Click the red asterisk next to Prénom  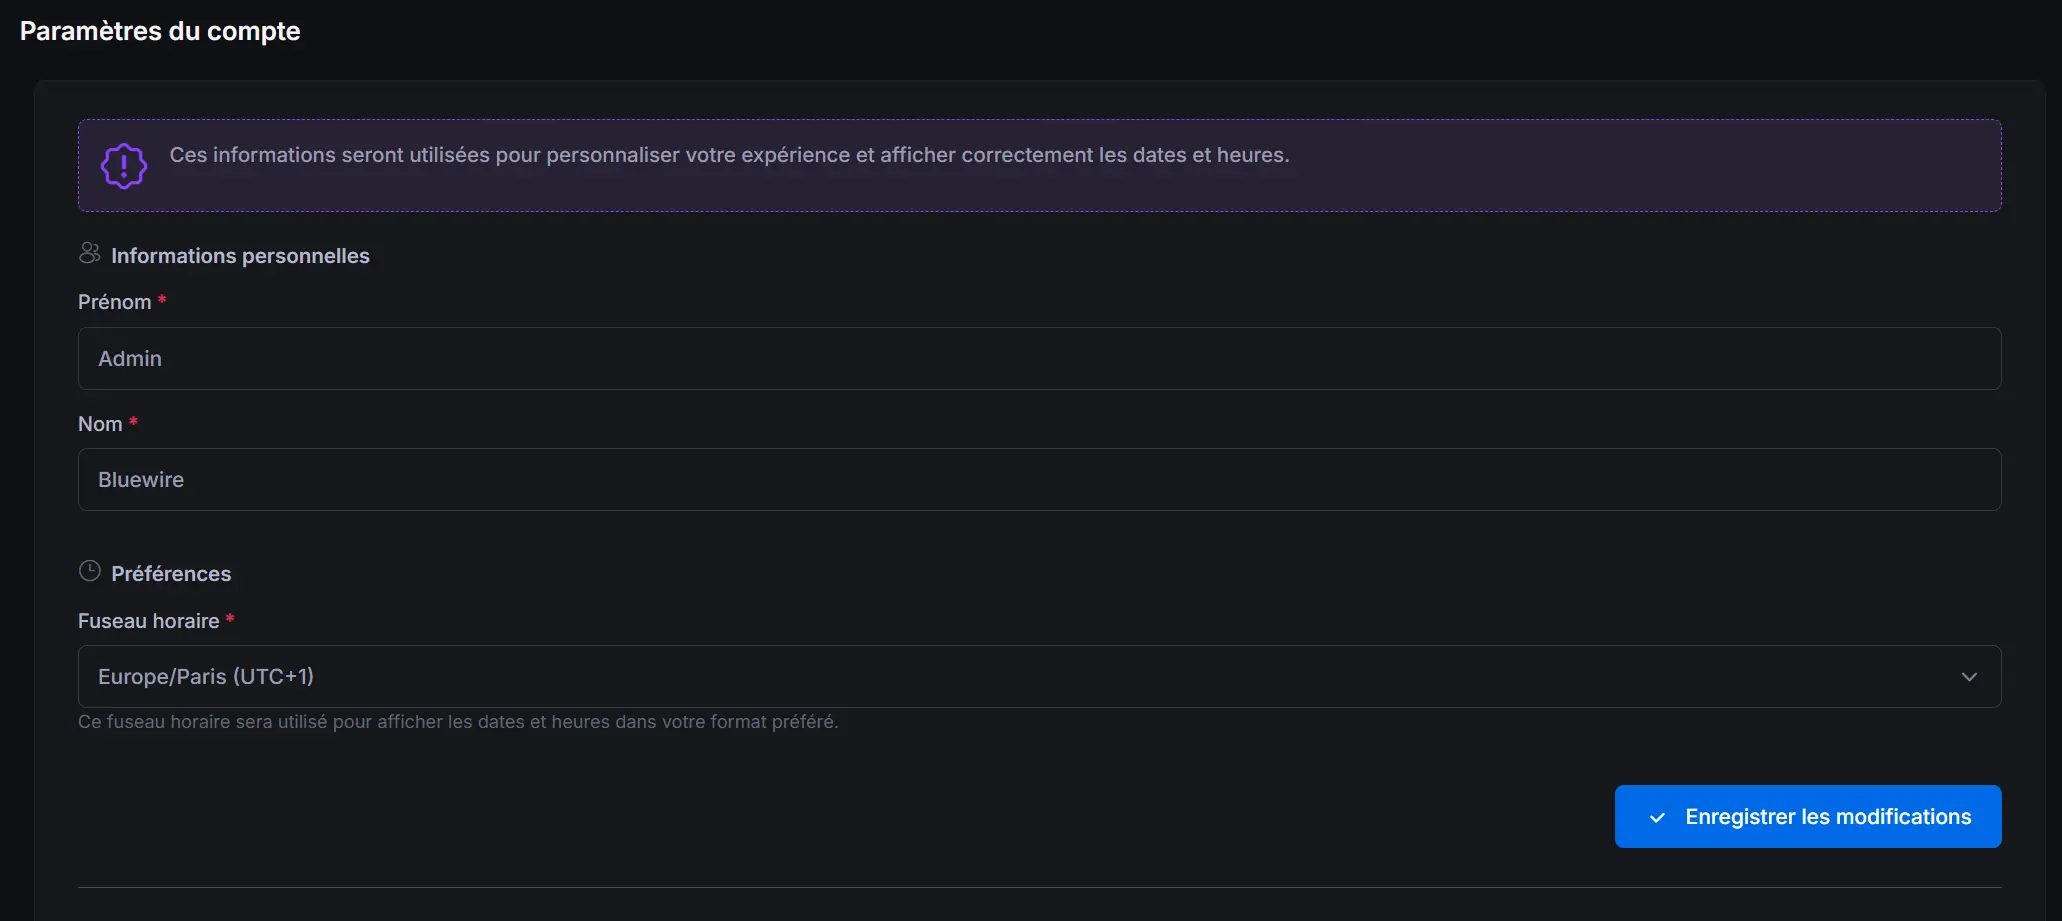click(x=162, y=300)
